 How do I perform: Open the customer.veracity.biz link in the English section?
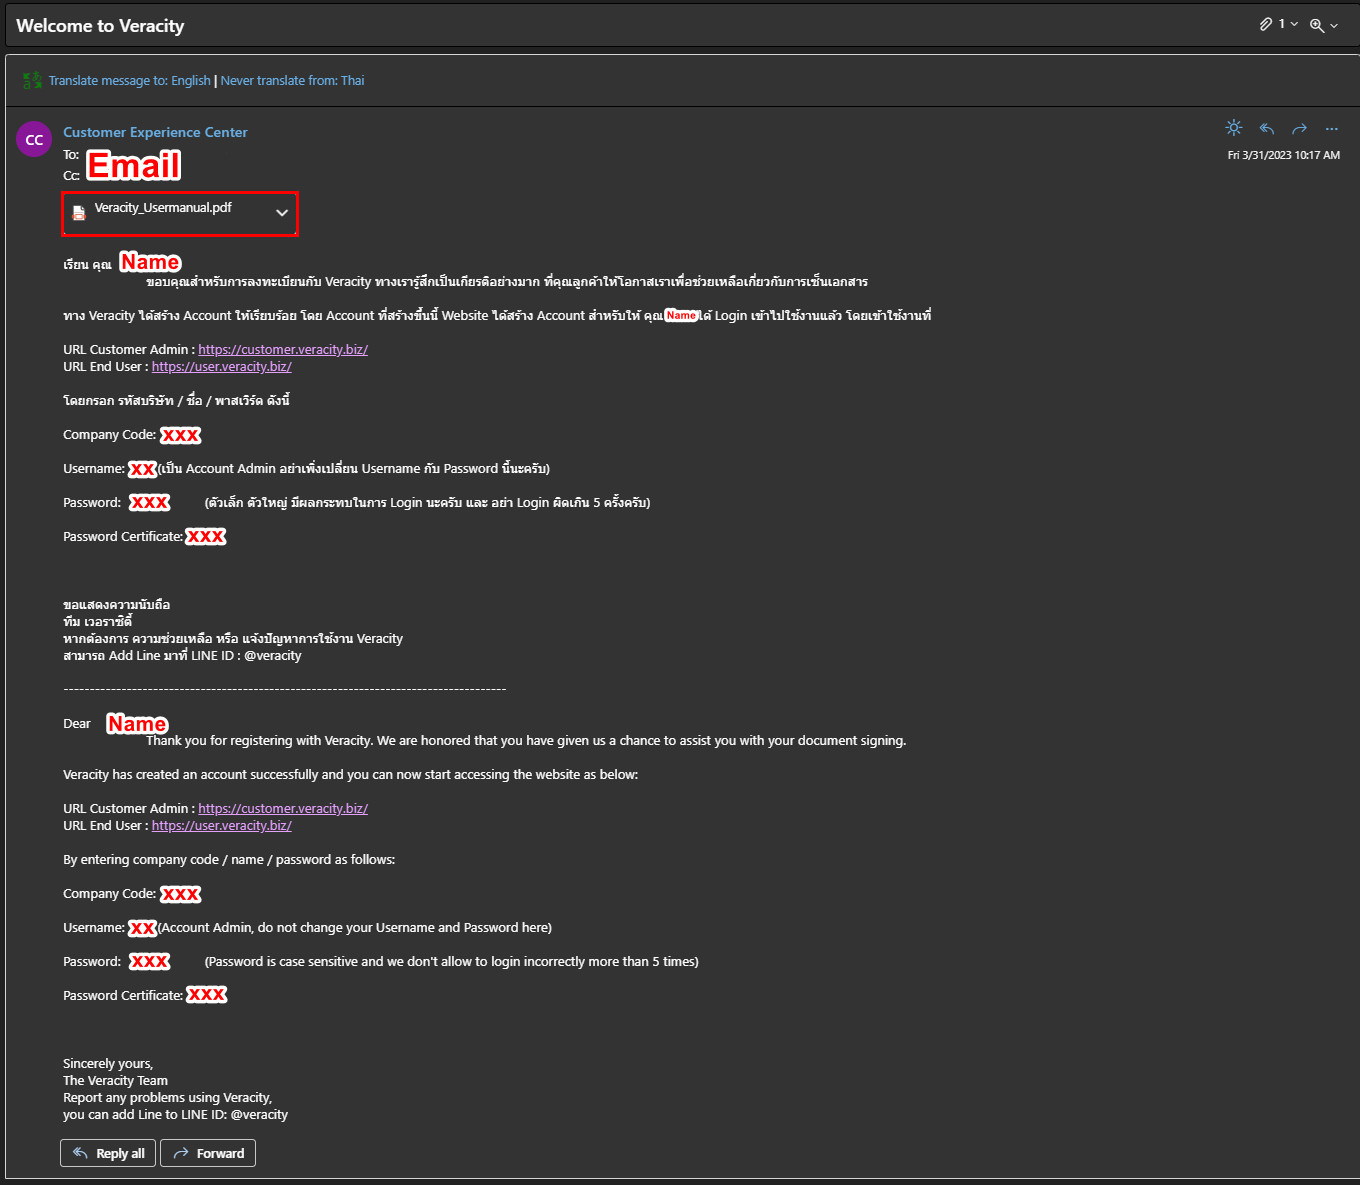click(x=283, y=809)
